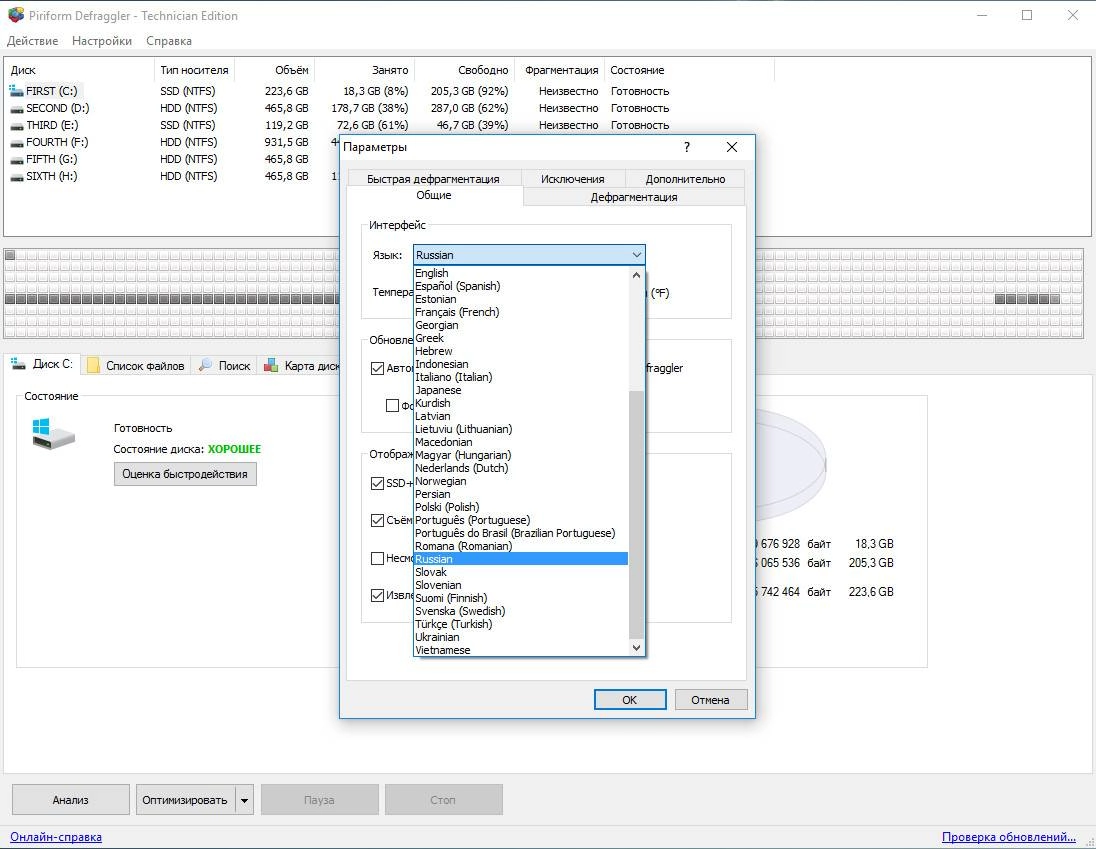Toggle the Авто update checkbox

[377, 368]
